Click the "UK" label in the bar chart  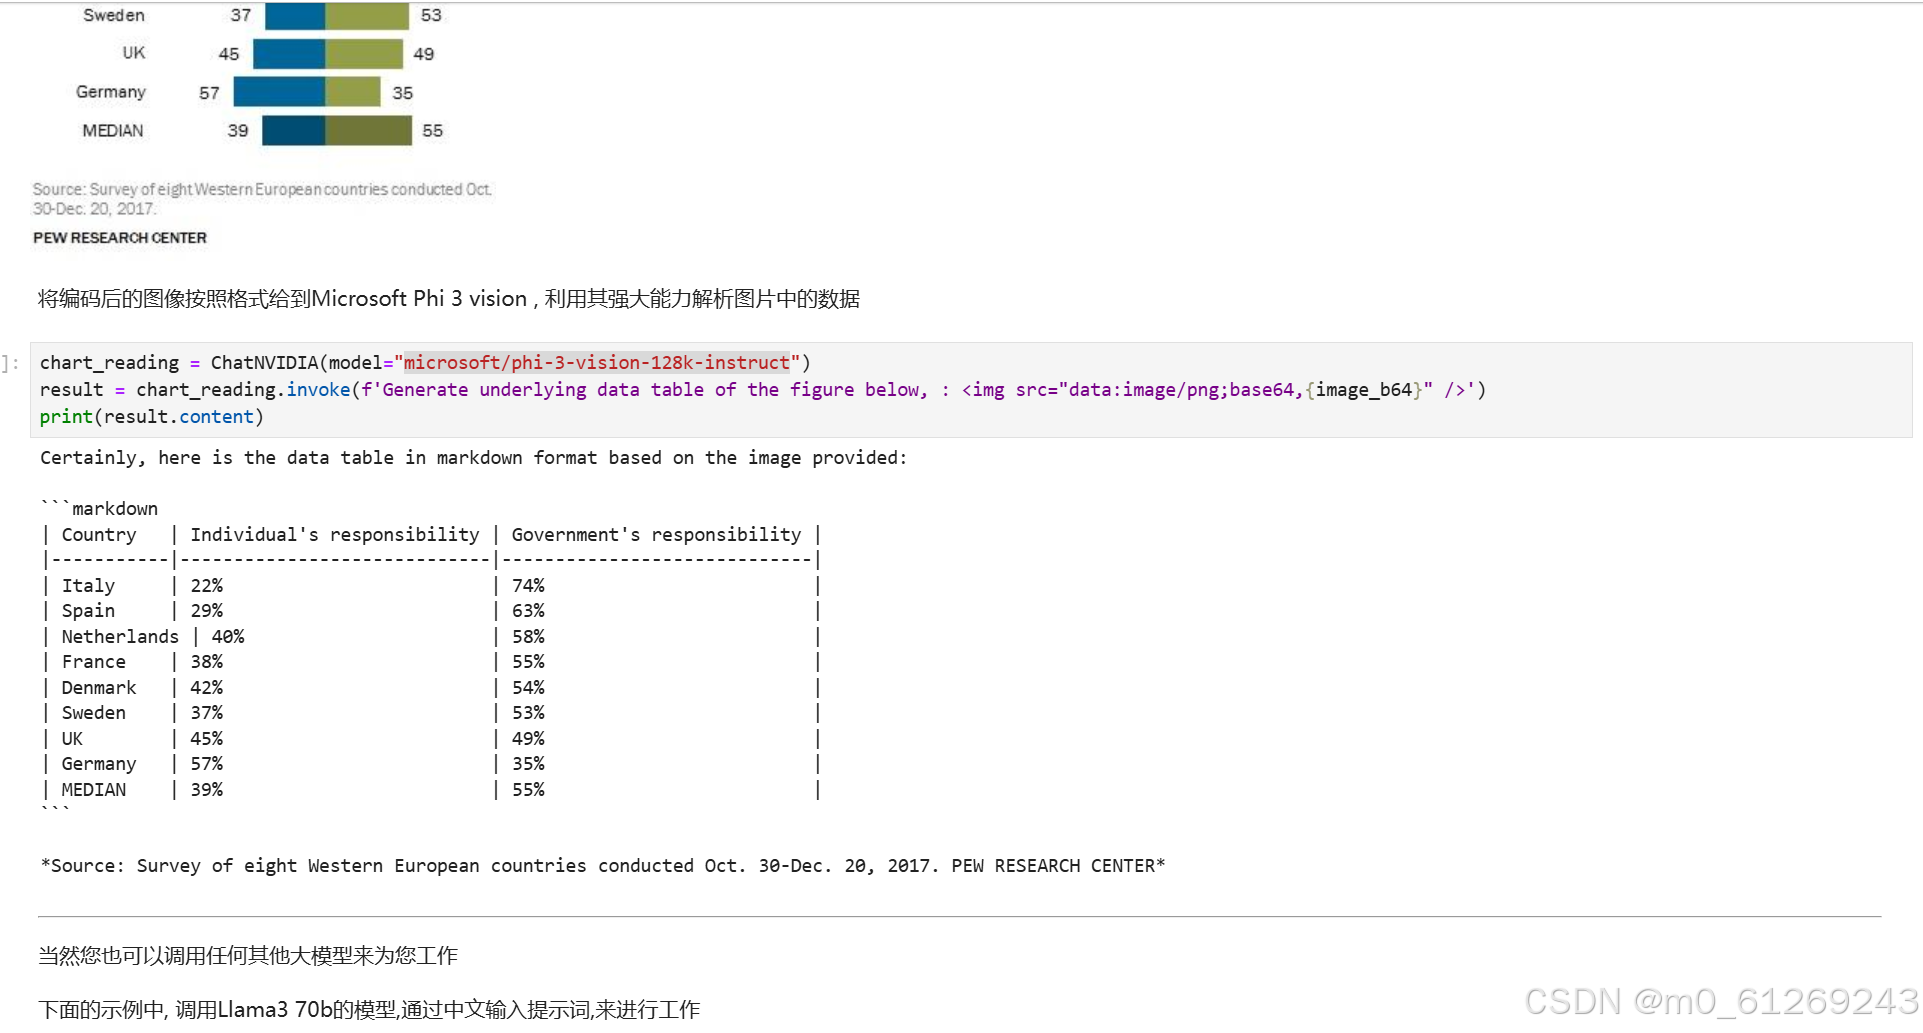click(x=134, y=53)
